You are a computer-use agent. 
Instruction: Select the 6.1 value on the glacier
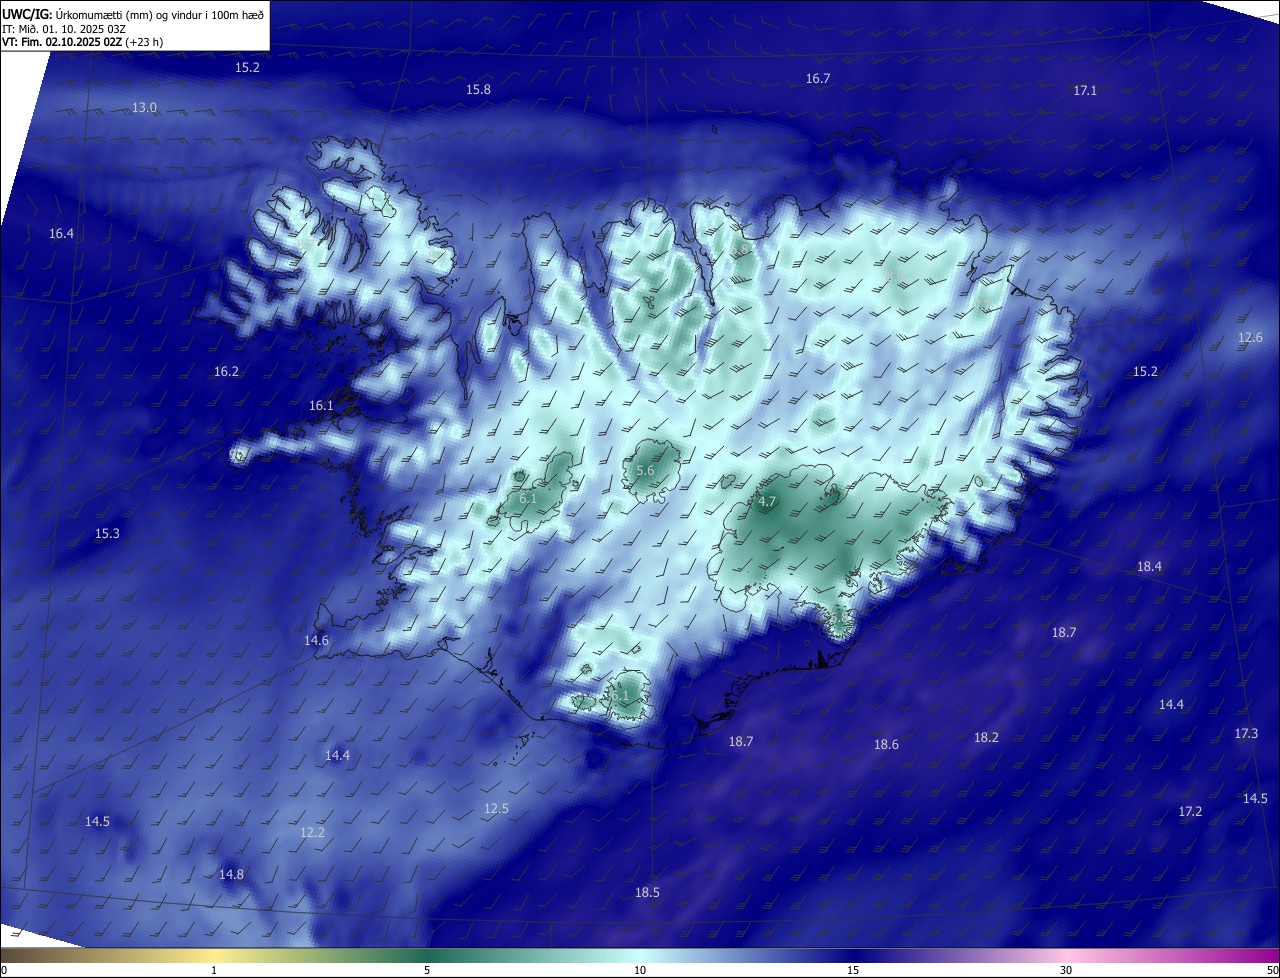pos(528,498)
